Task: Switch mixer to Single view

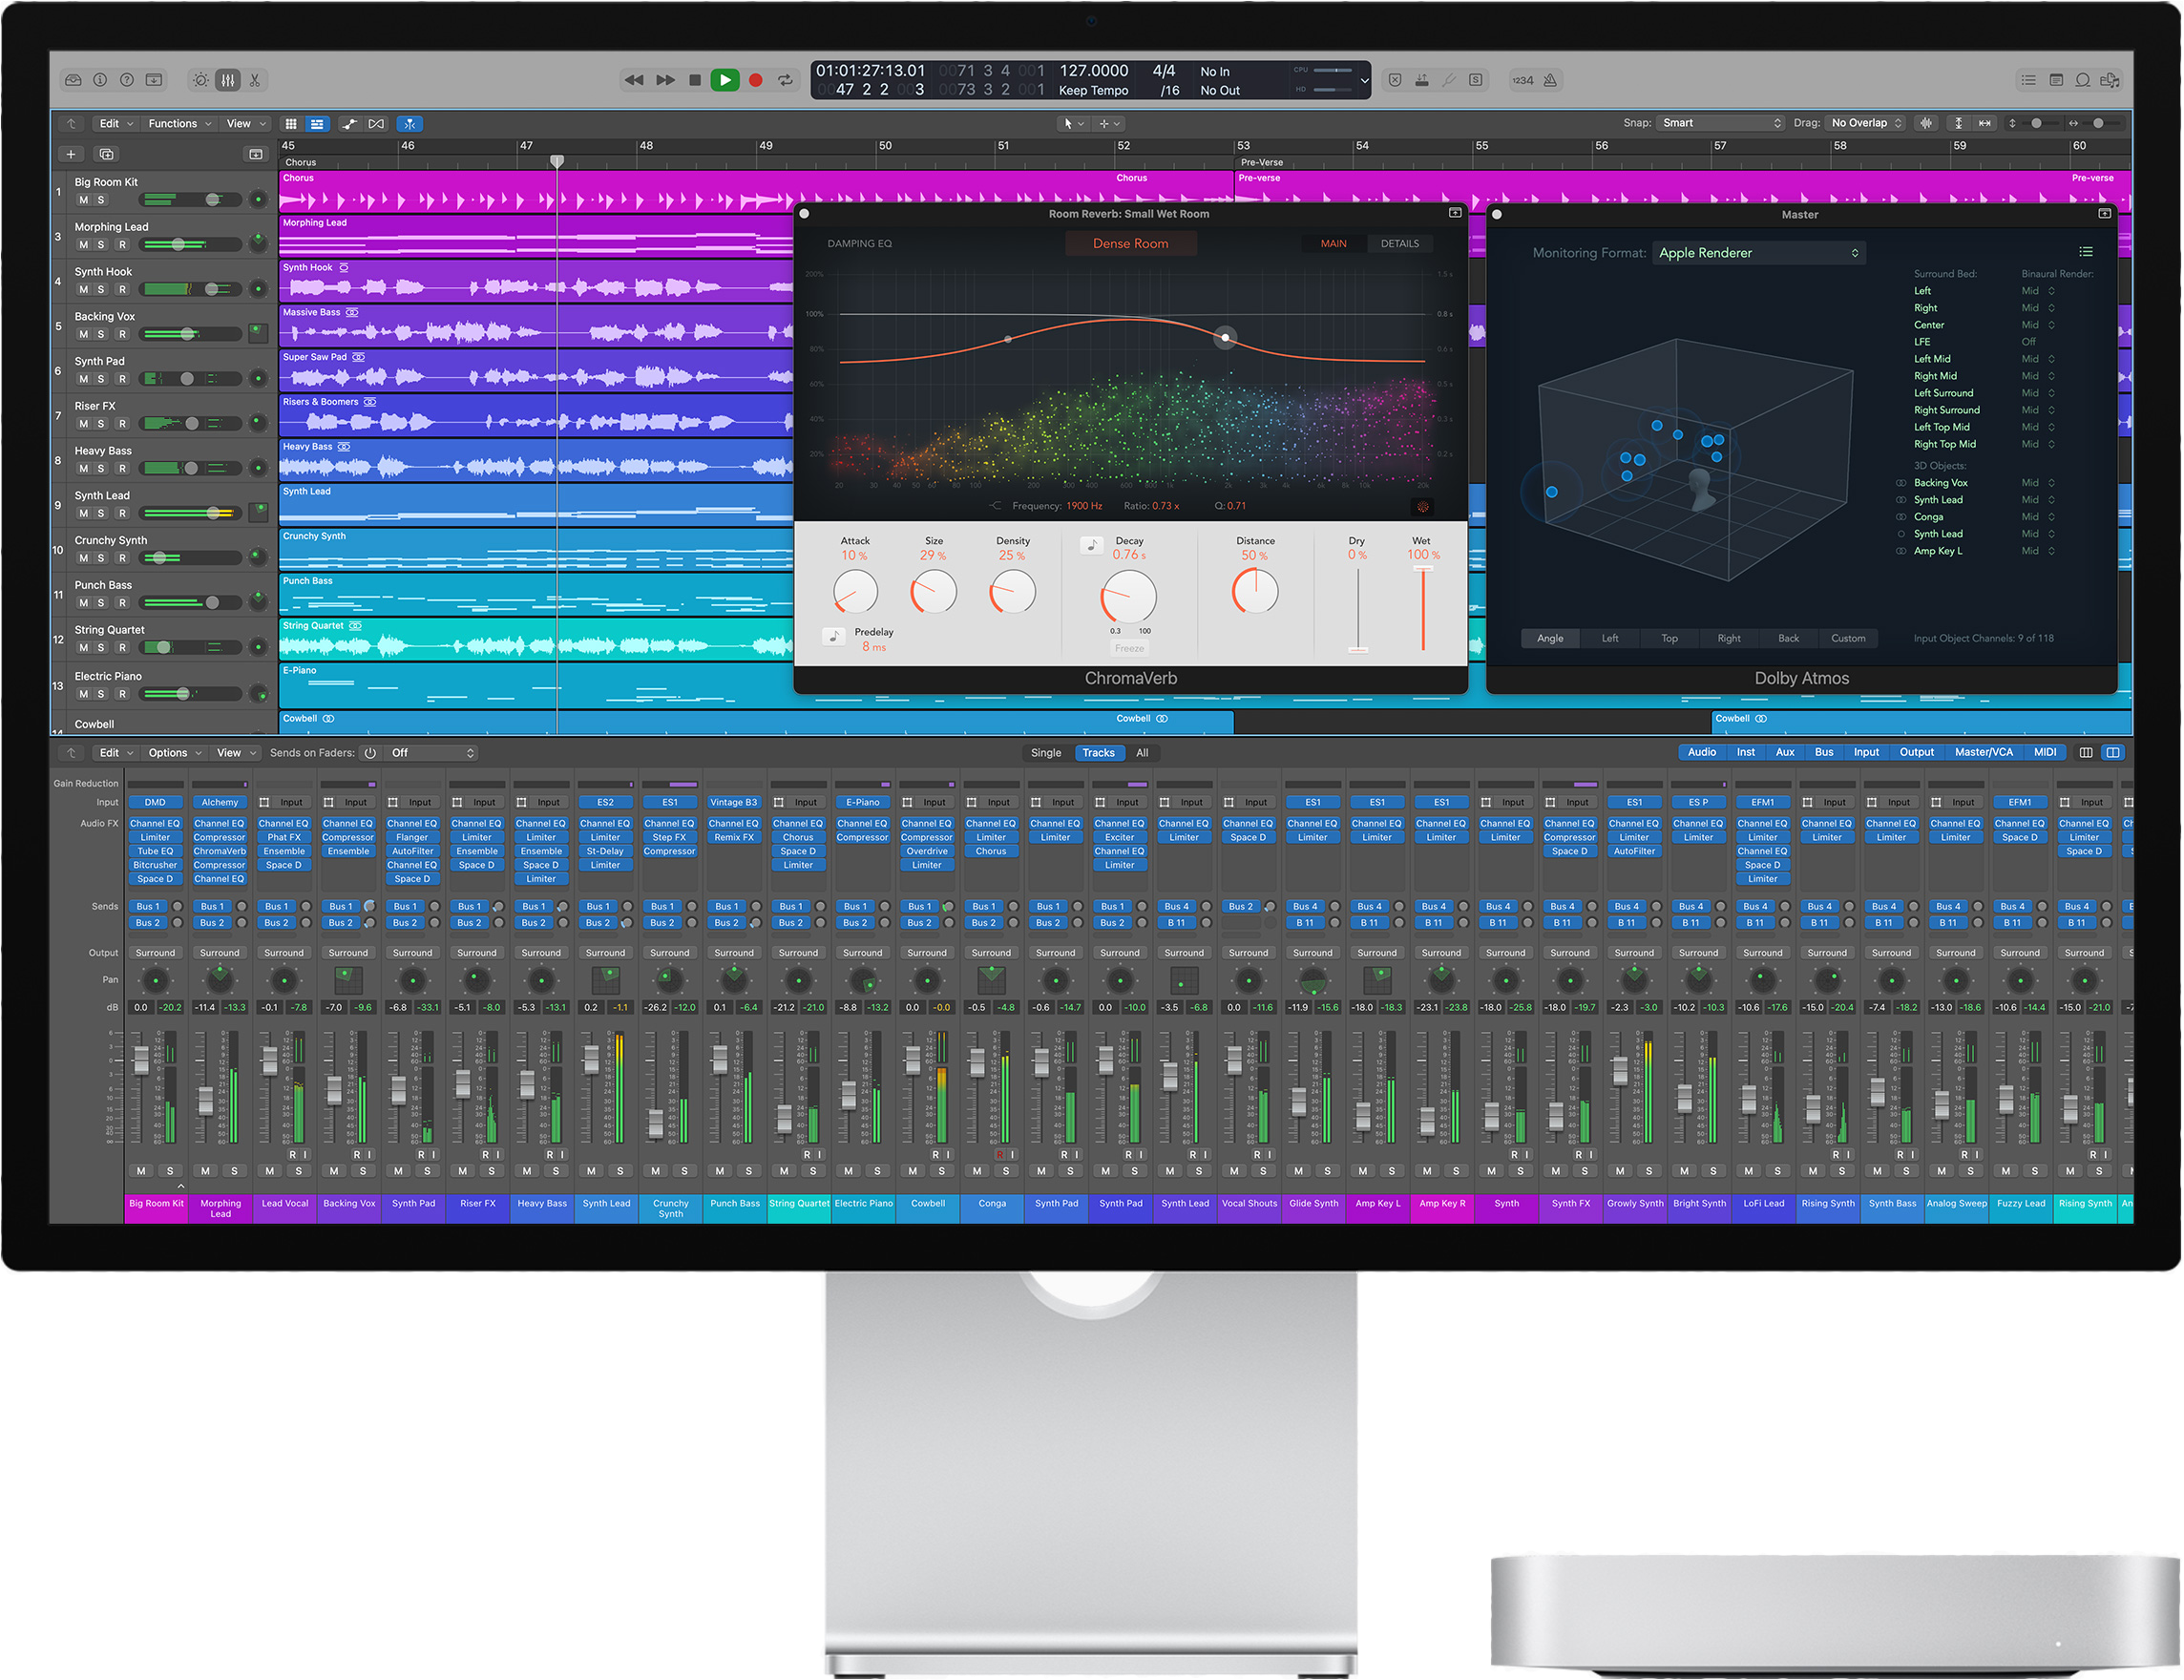Action: 1045,754
